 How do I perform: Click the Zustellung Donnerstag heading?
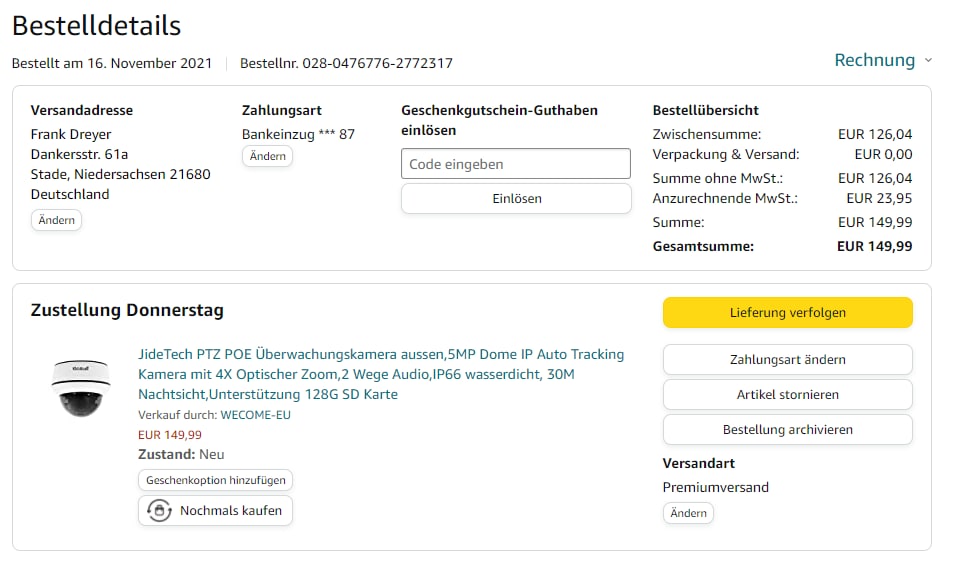(127, 310)
